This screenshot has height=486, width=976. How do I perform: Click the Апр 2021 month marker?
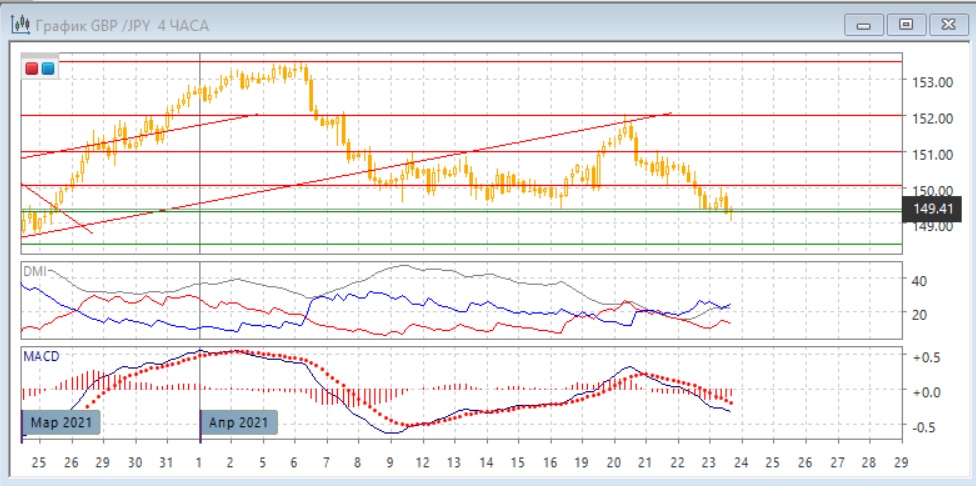click(x=238, y=423)
